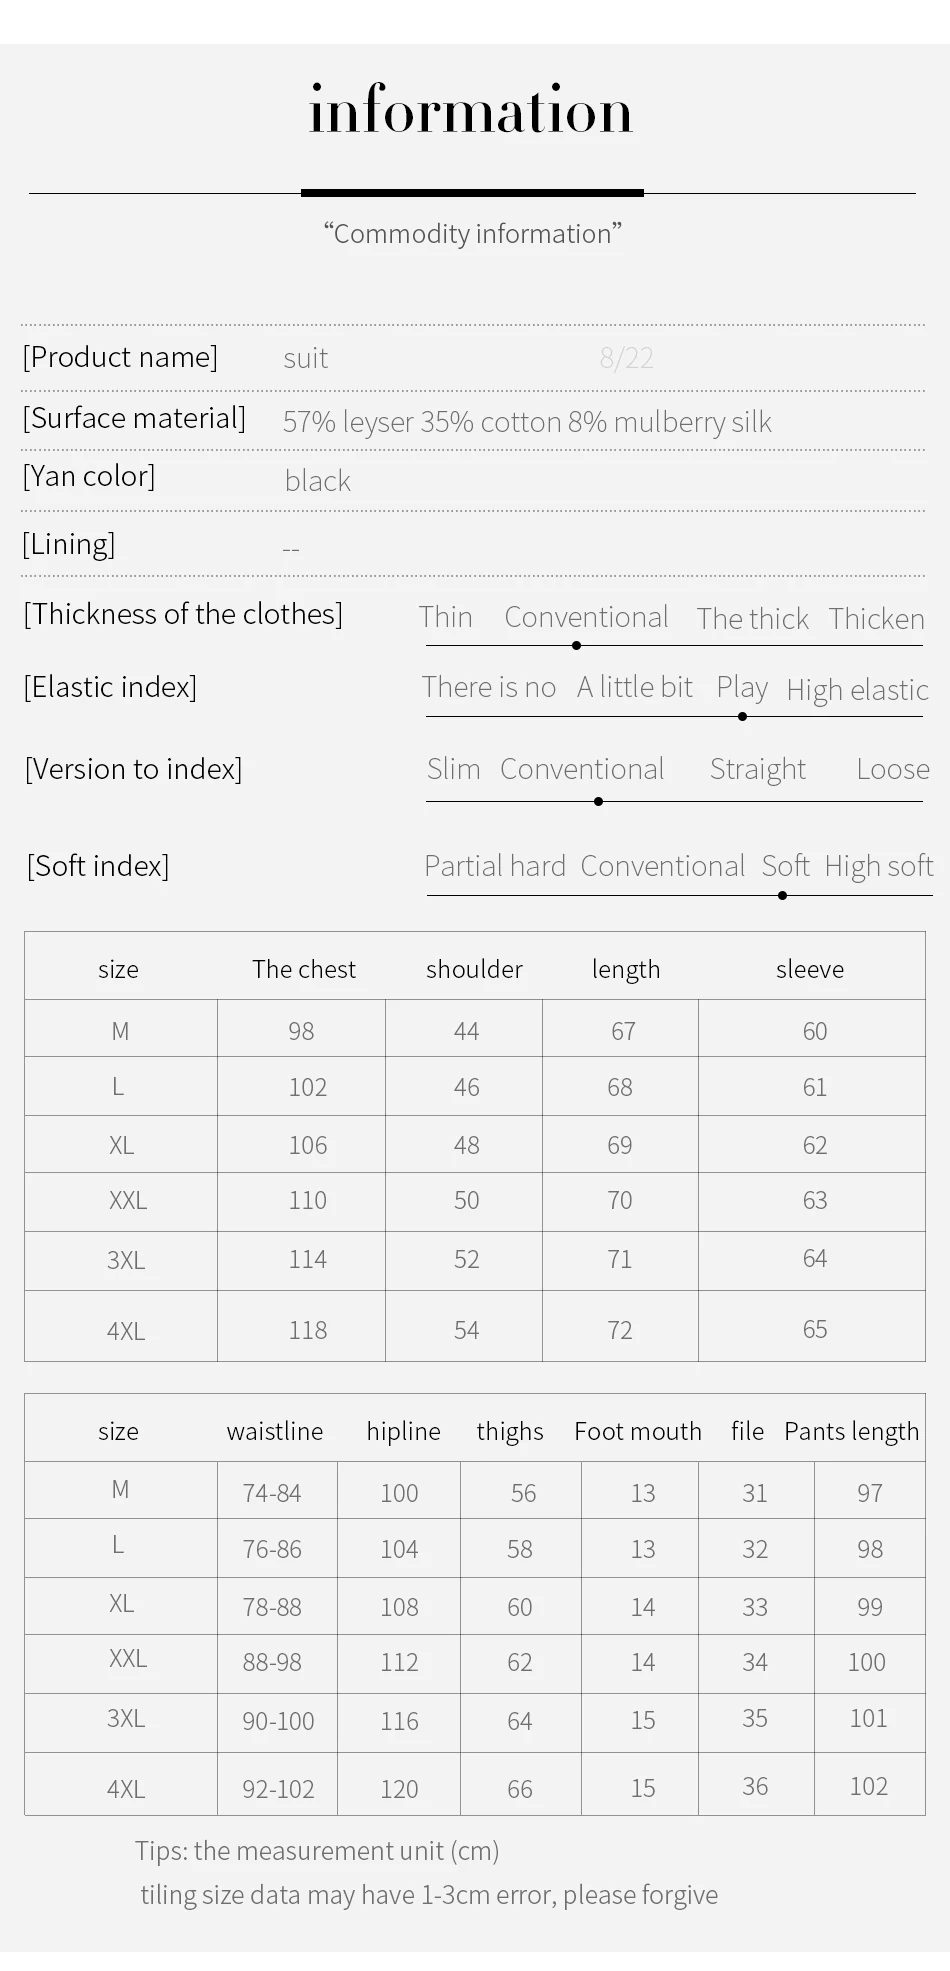The width and height of the screenshot is (950, 1971).
Task: Click the 'Pants length' column header
Action: click(x=852, y=1432)
